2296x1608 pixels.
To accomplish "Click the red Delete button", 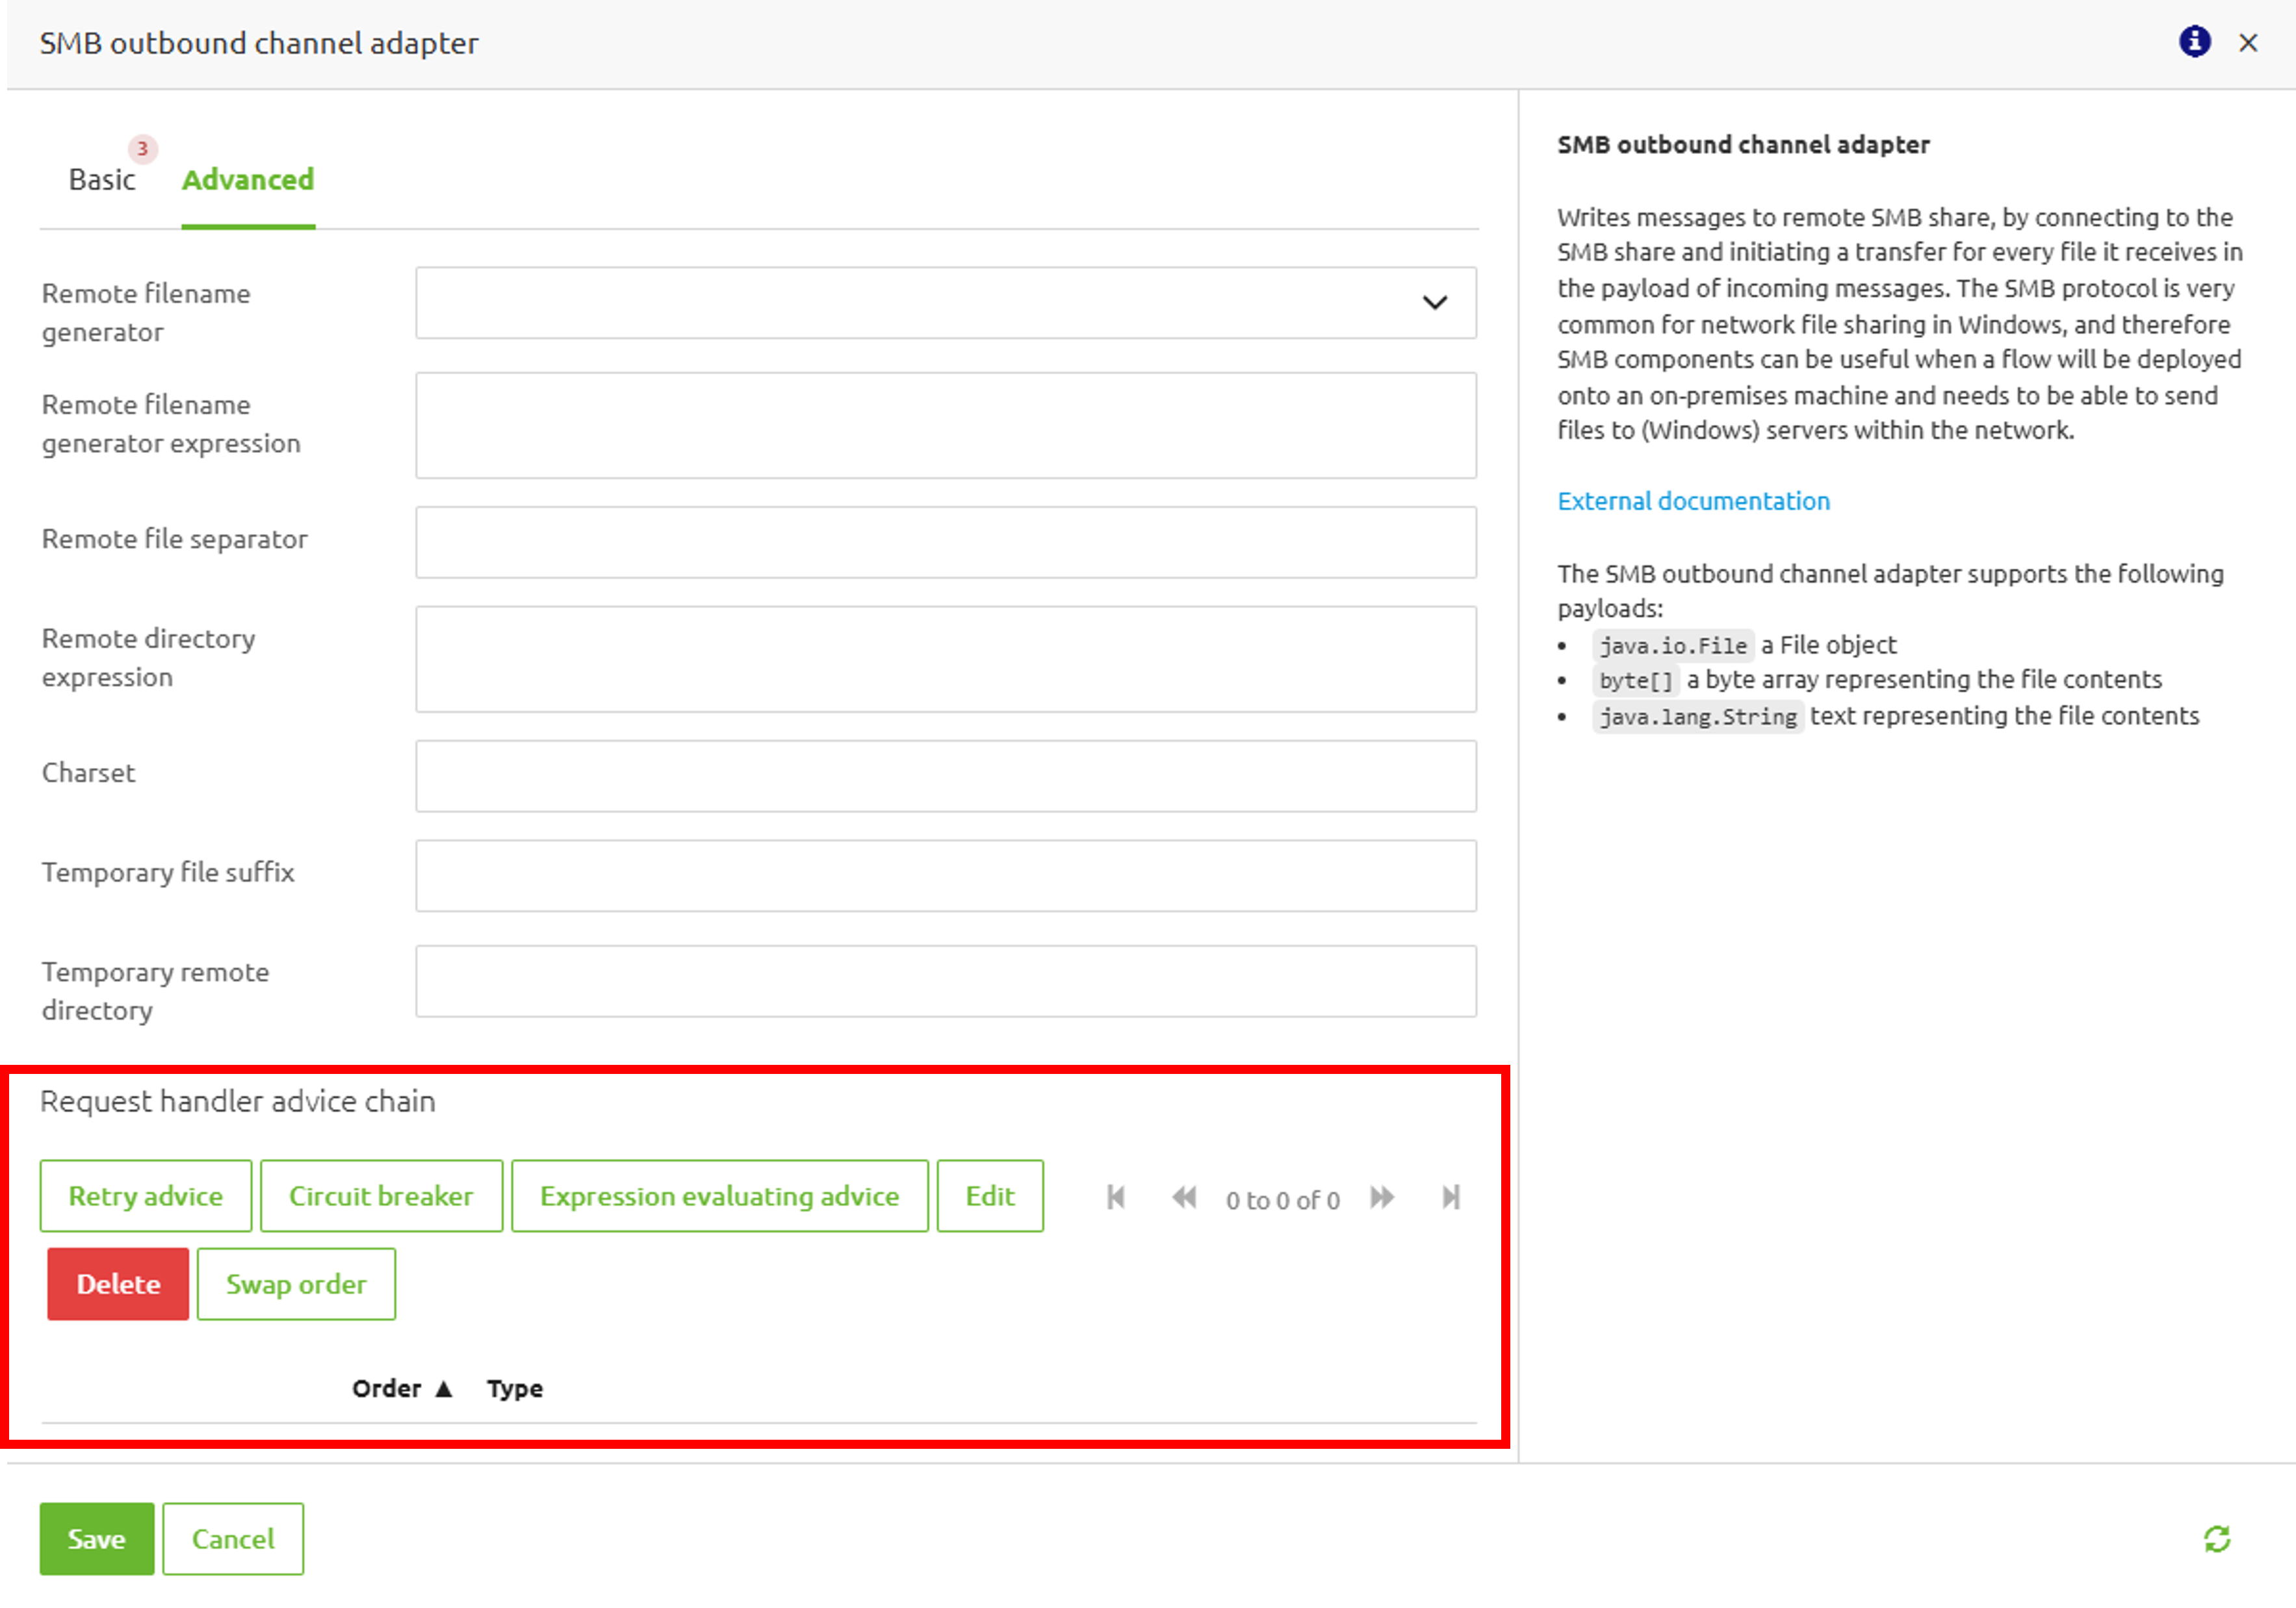I will [117, 1284].
